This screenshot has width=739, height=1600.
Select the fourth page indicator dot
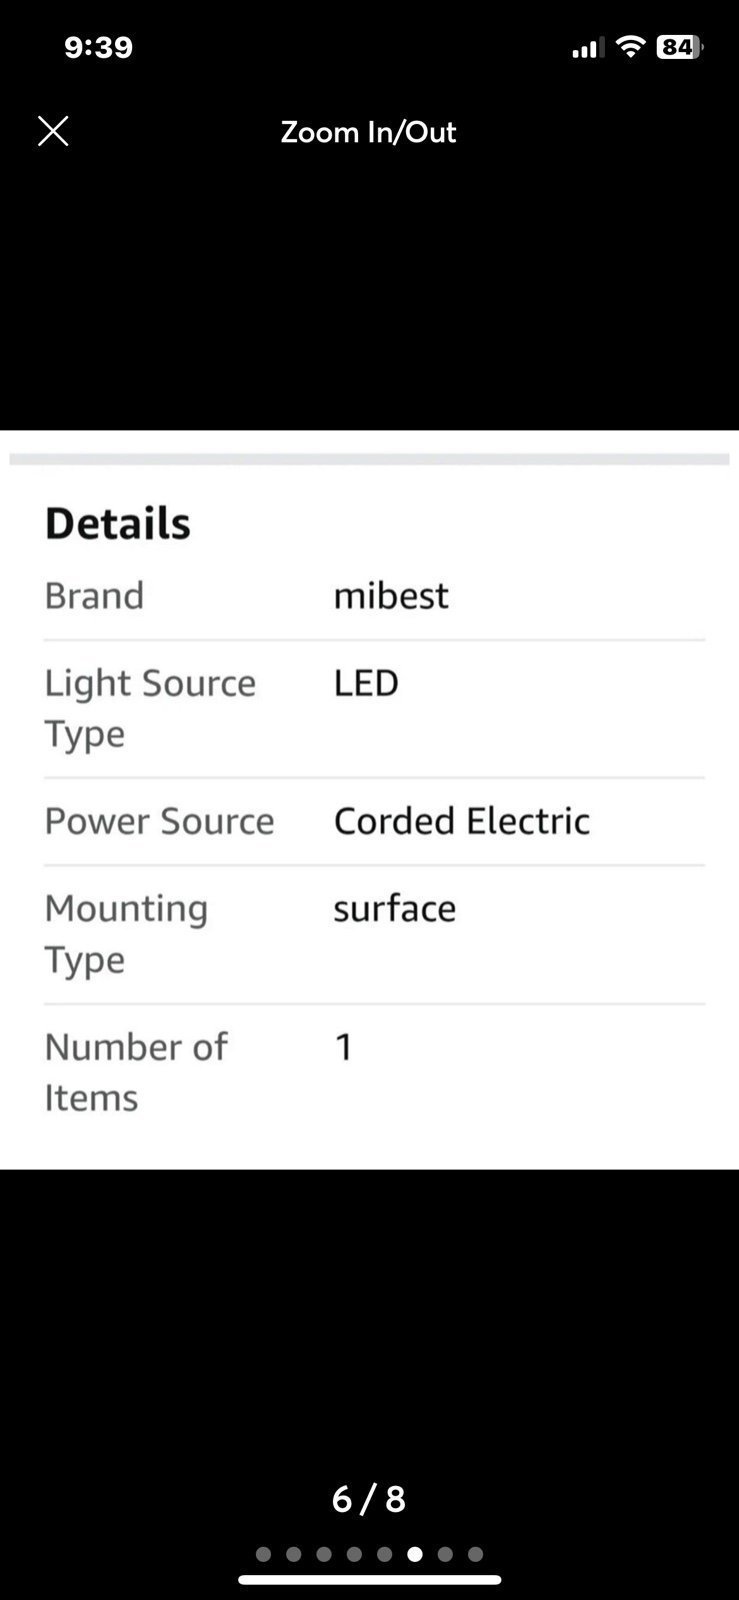[x=354, y=1554]
